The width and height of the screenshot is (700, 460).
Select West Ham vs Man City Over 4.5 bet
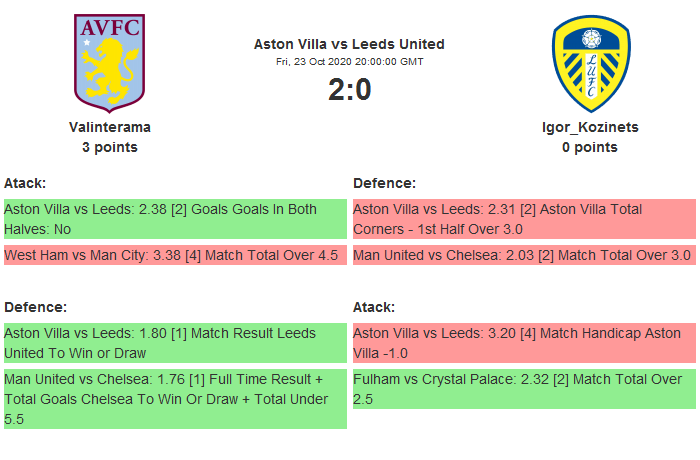pyautogui.click(x=174, y=255)
